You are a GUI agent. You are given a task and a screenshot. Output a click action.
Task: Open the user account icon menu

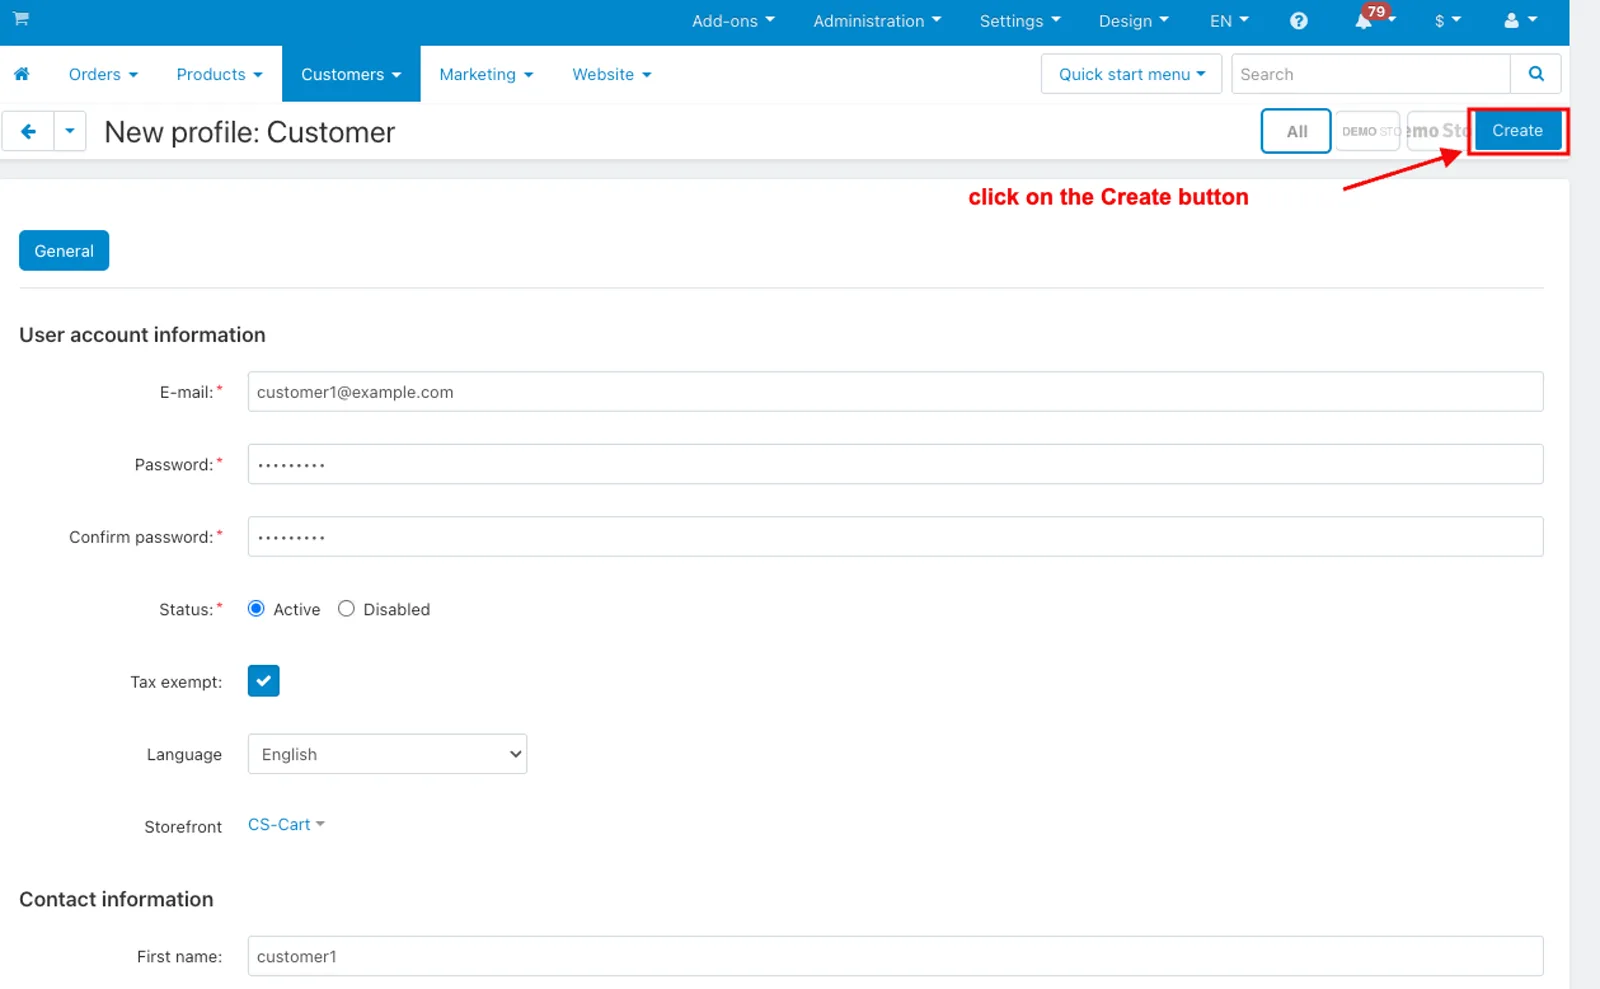tap(1520, 20)
